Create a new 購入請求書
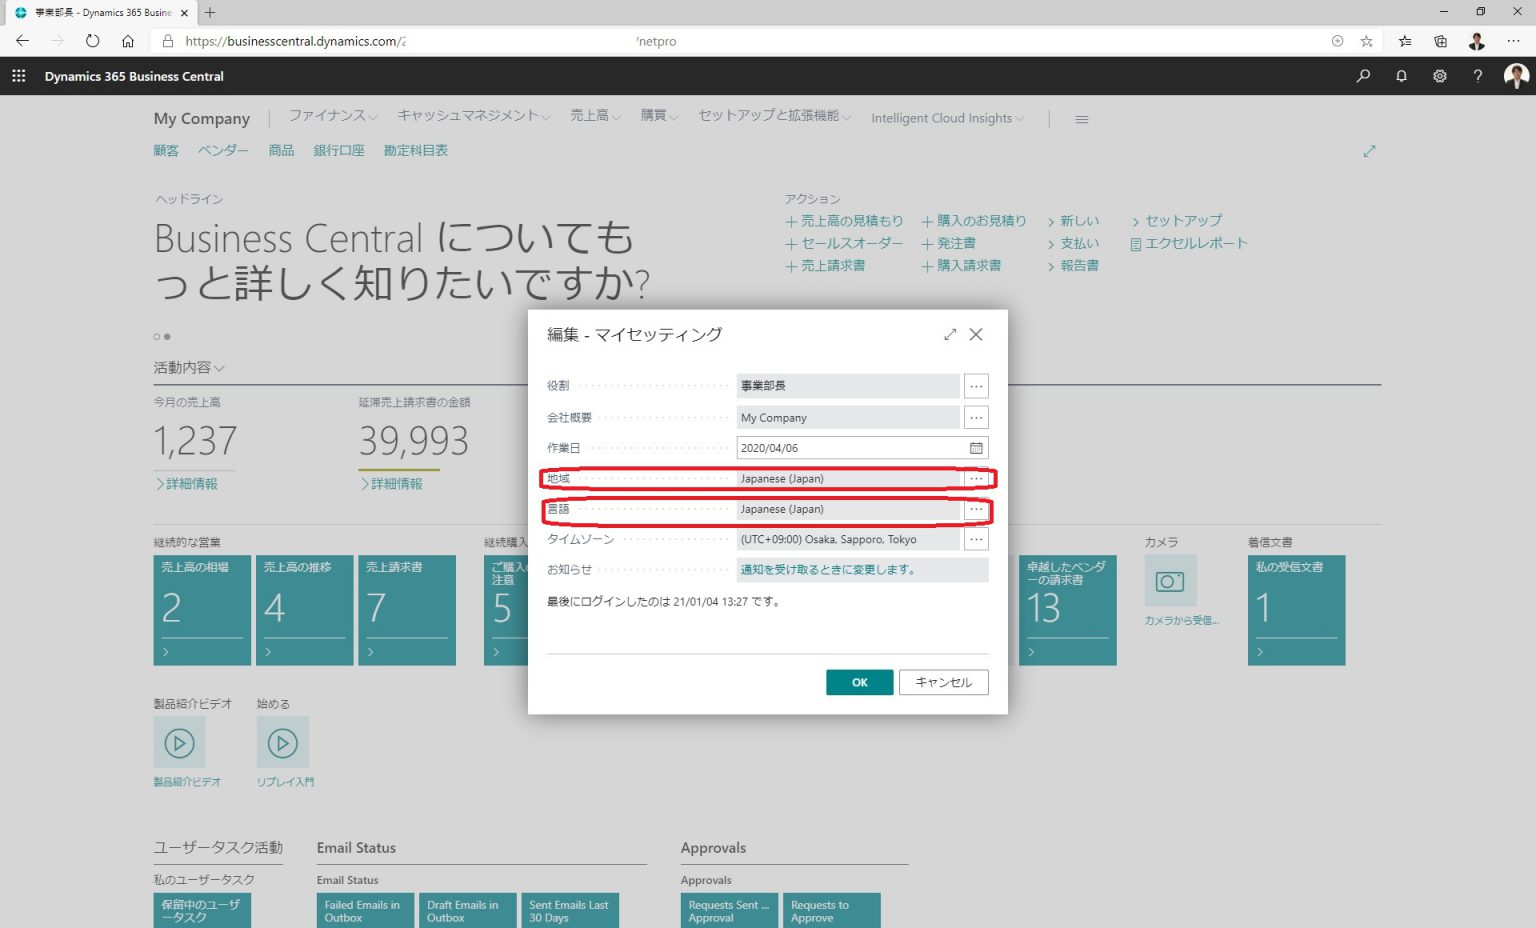The height and width of the screenshot is (928, 1536). pyautogui.click(x=961, y=266)
